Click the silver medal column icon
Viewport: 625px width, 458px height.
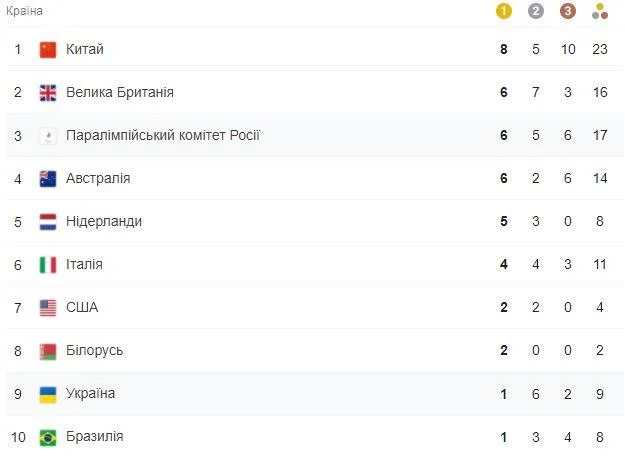click(x=536, y=11)
